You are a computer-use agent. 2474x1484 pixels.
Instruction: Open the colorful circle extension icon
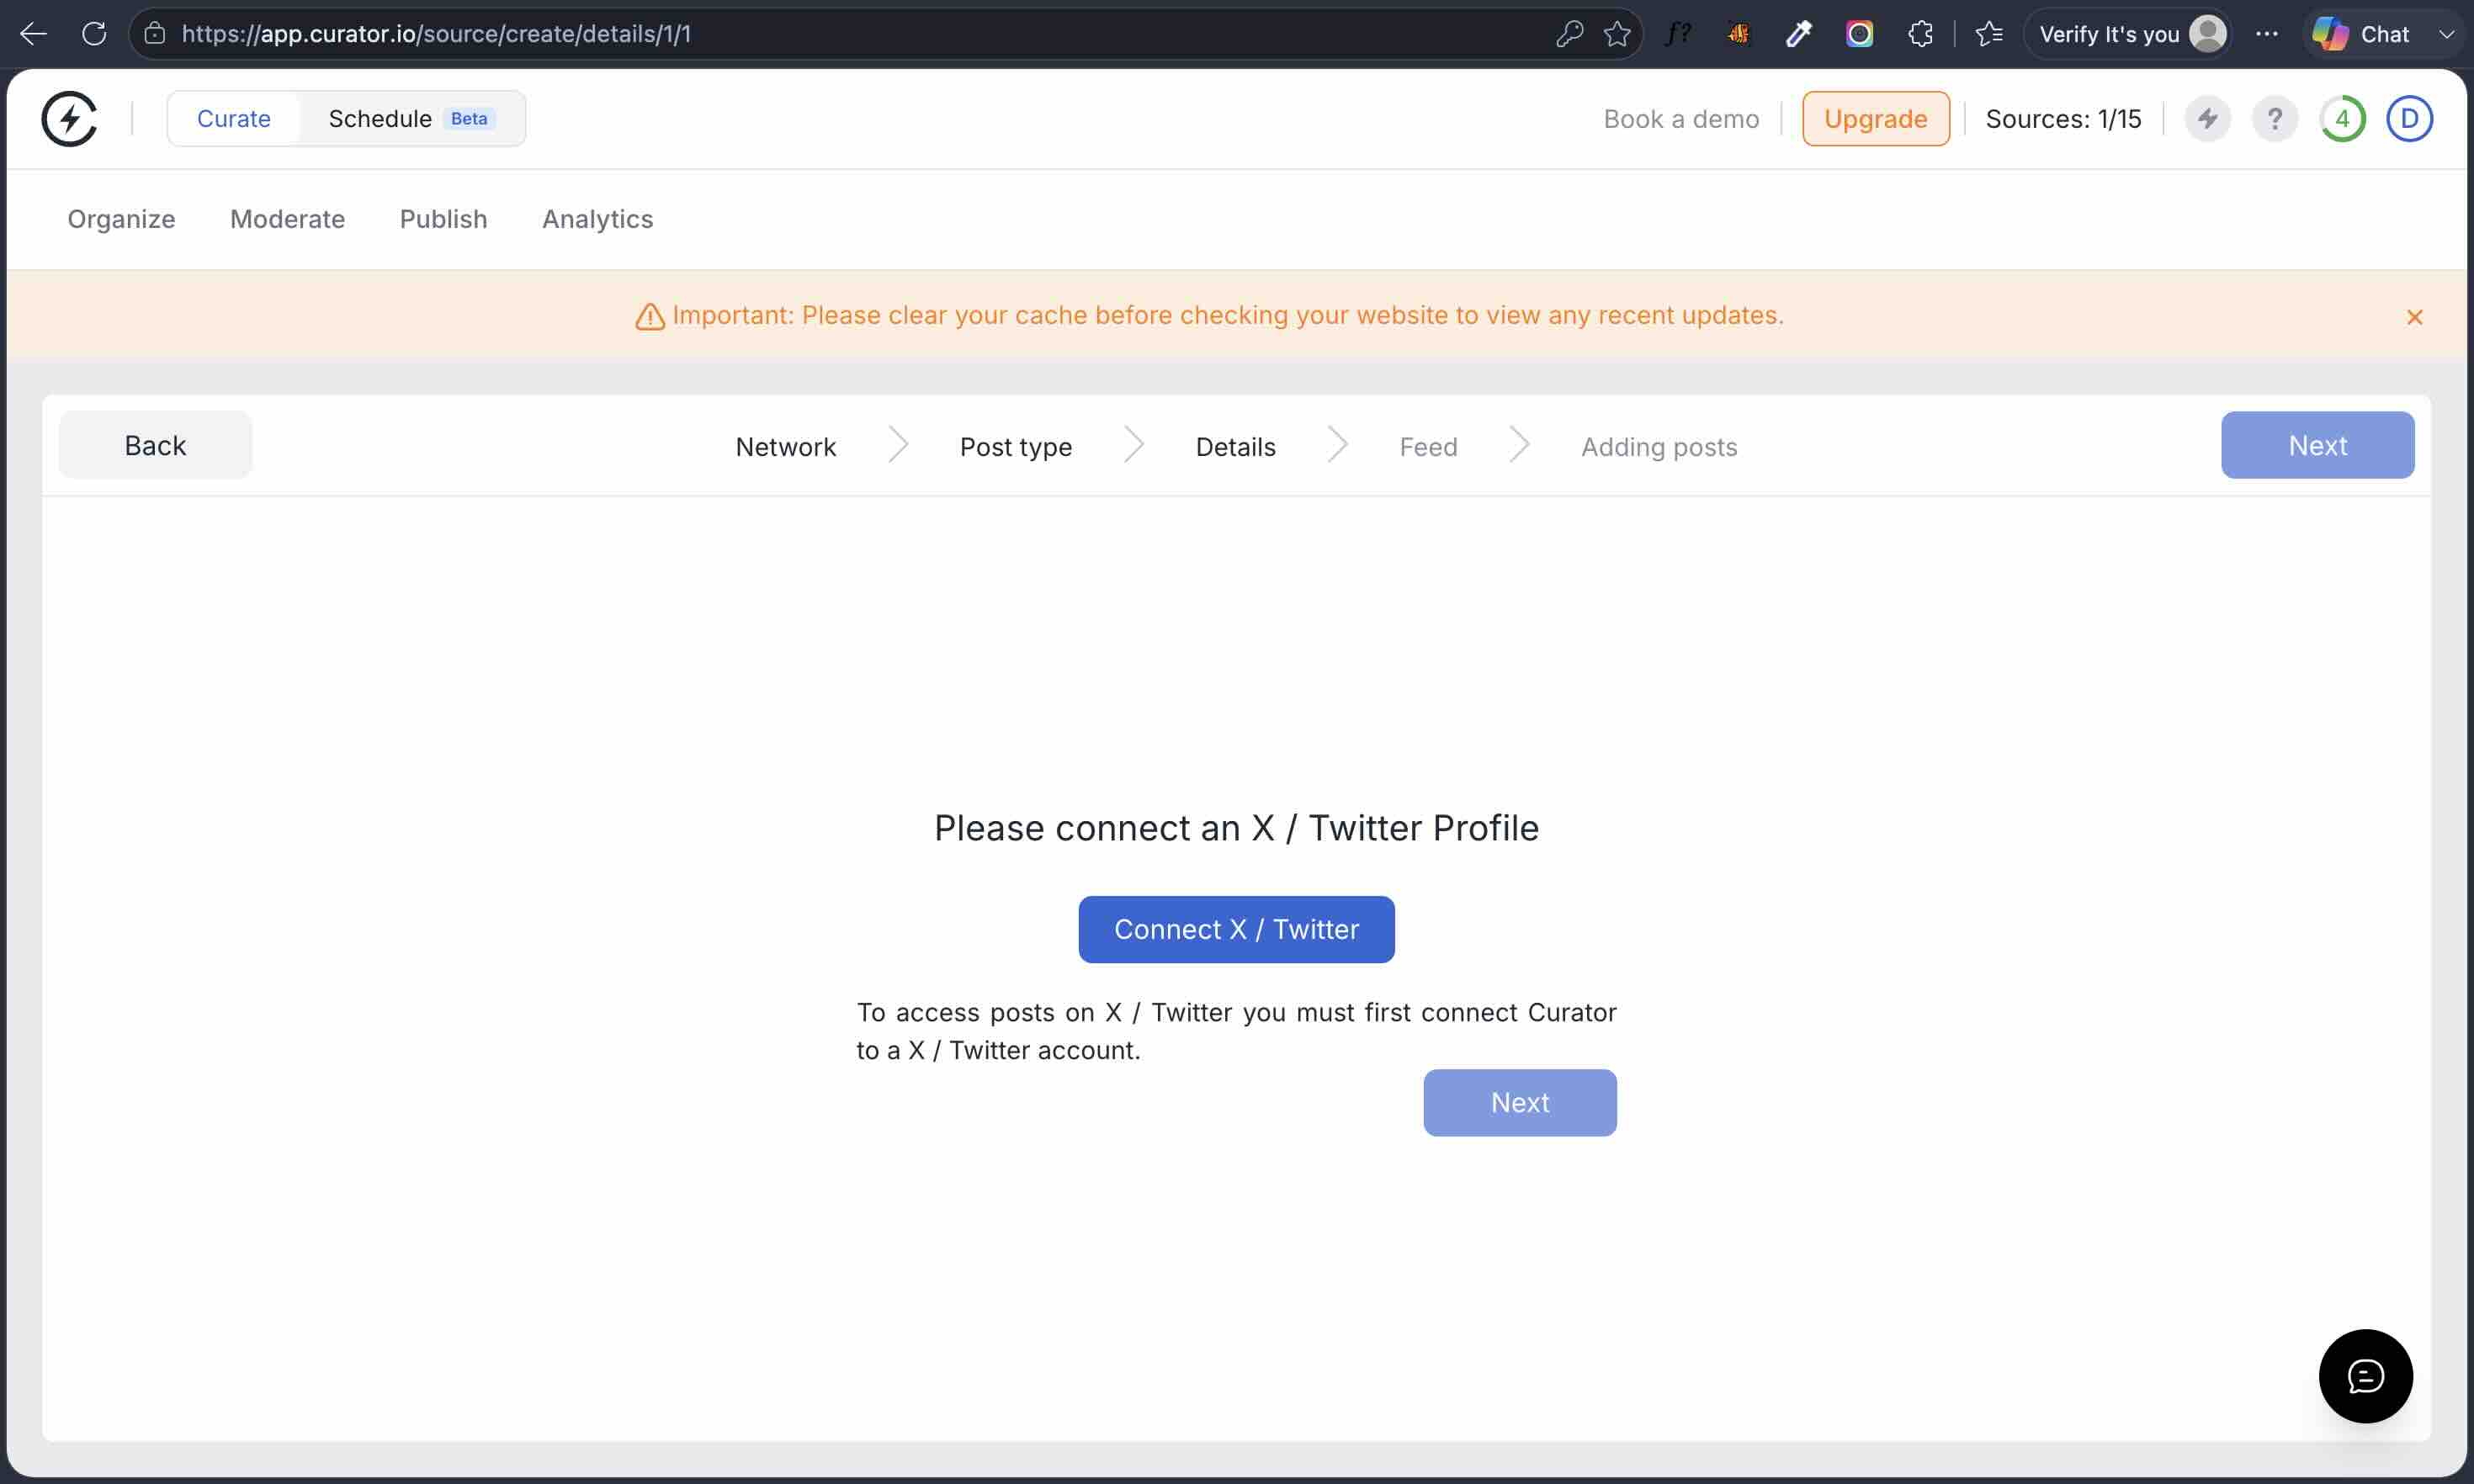point(1859,34)
